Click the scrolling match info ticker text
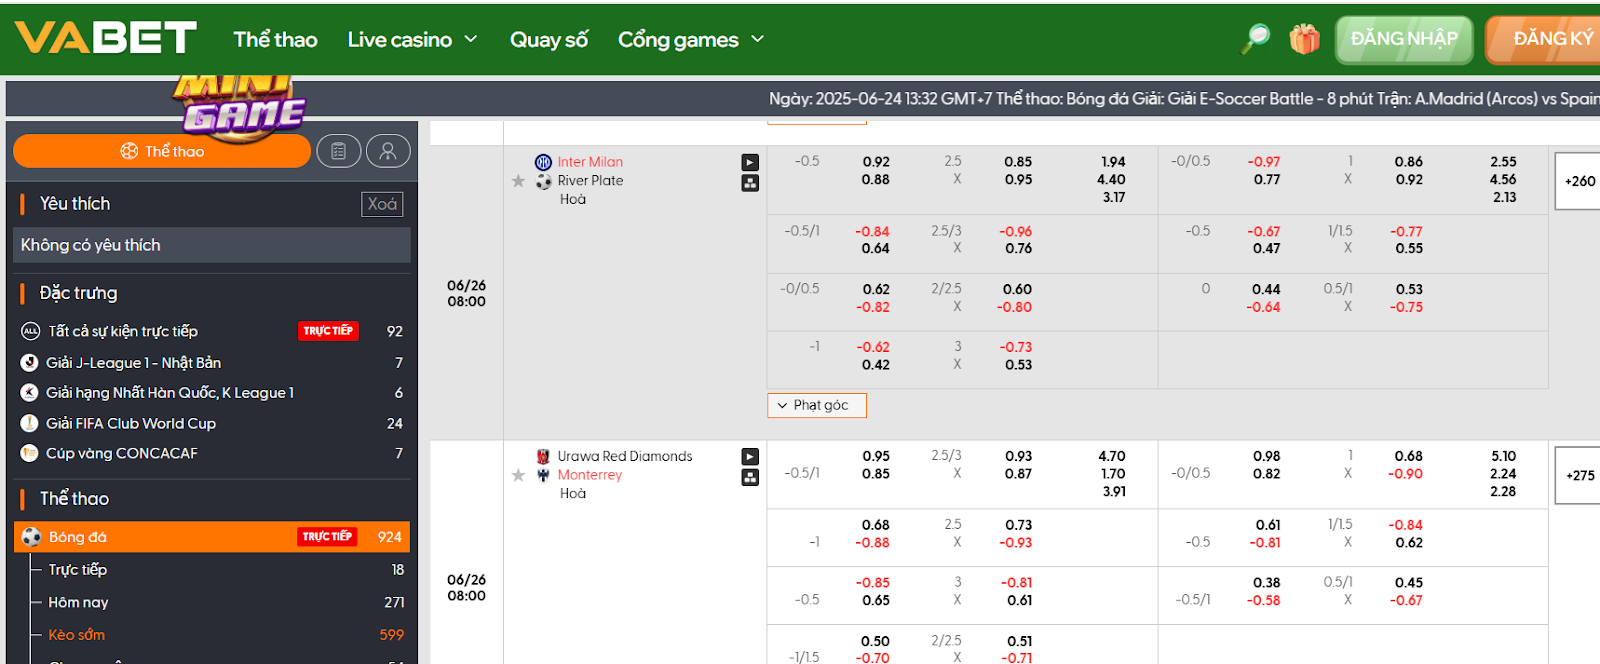 click(1184, 99)
